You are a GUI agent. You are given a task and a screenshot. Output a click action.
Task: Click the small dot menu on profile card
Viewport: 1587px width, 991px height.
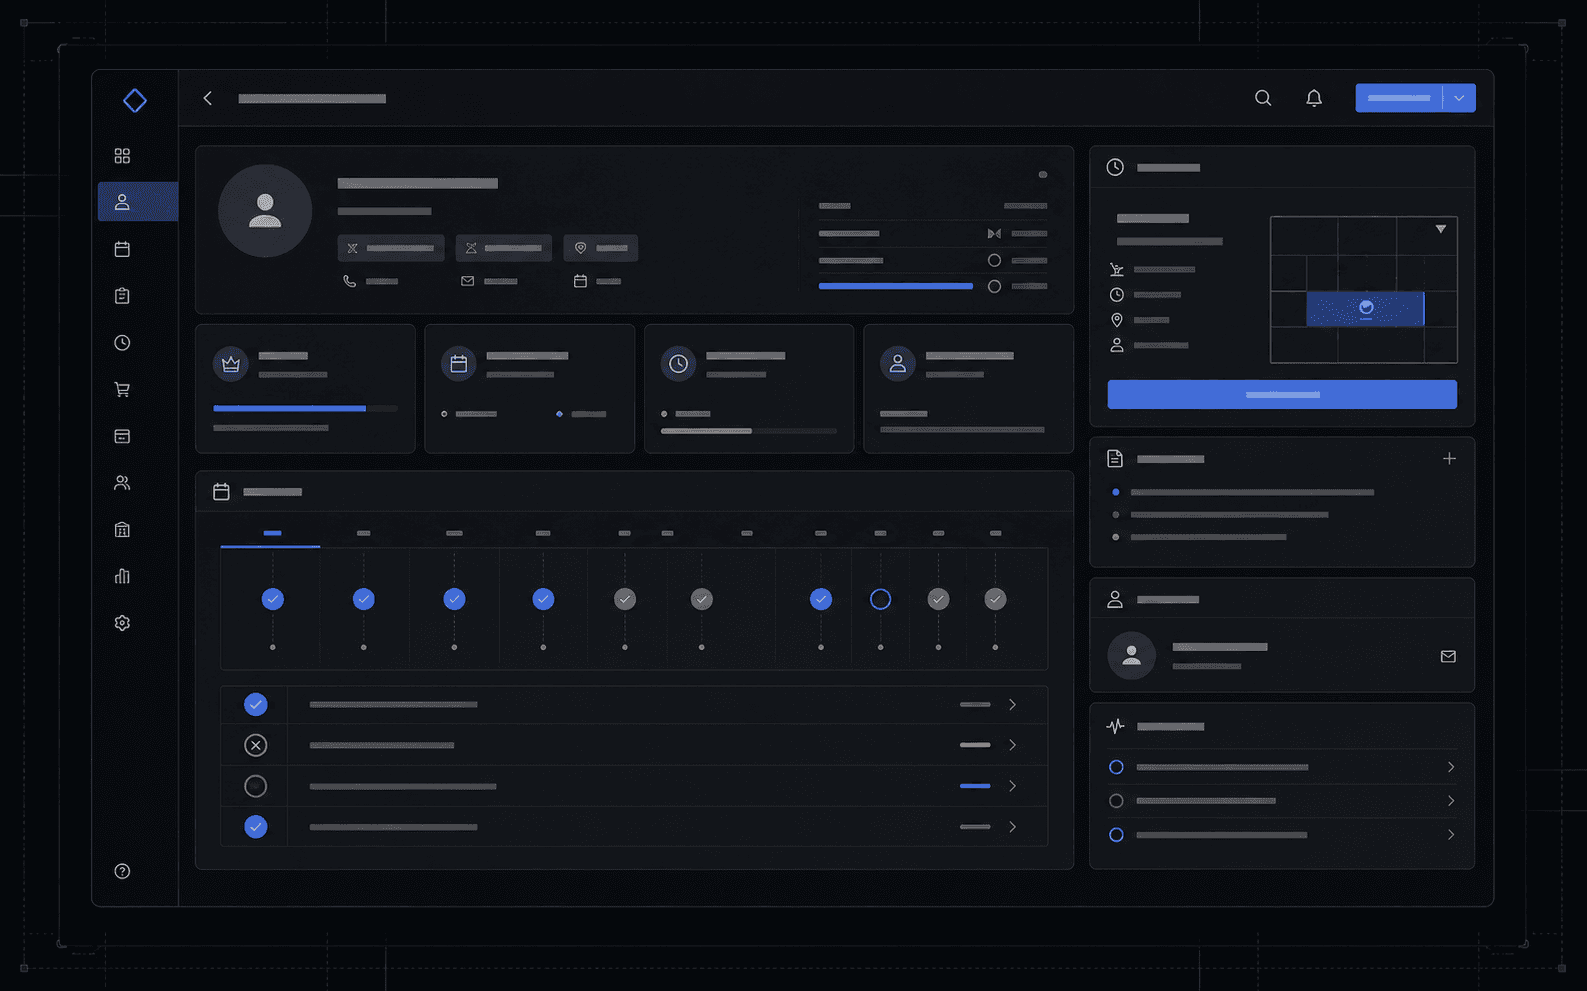(x=1043, y=175)
